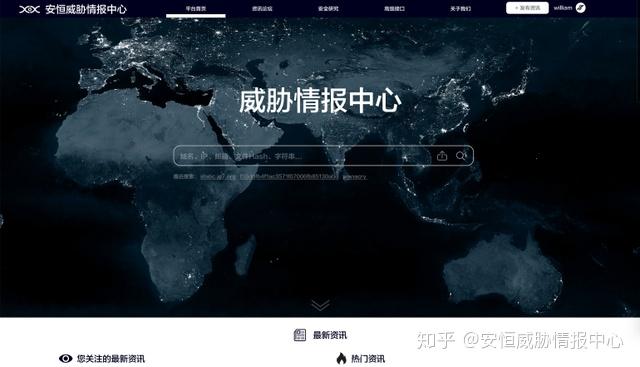
Task: Switch to the 安全研究 navigation tab
Action: tap(328, 8)
